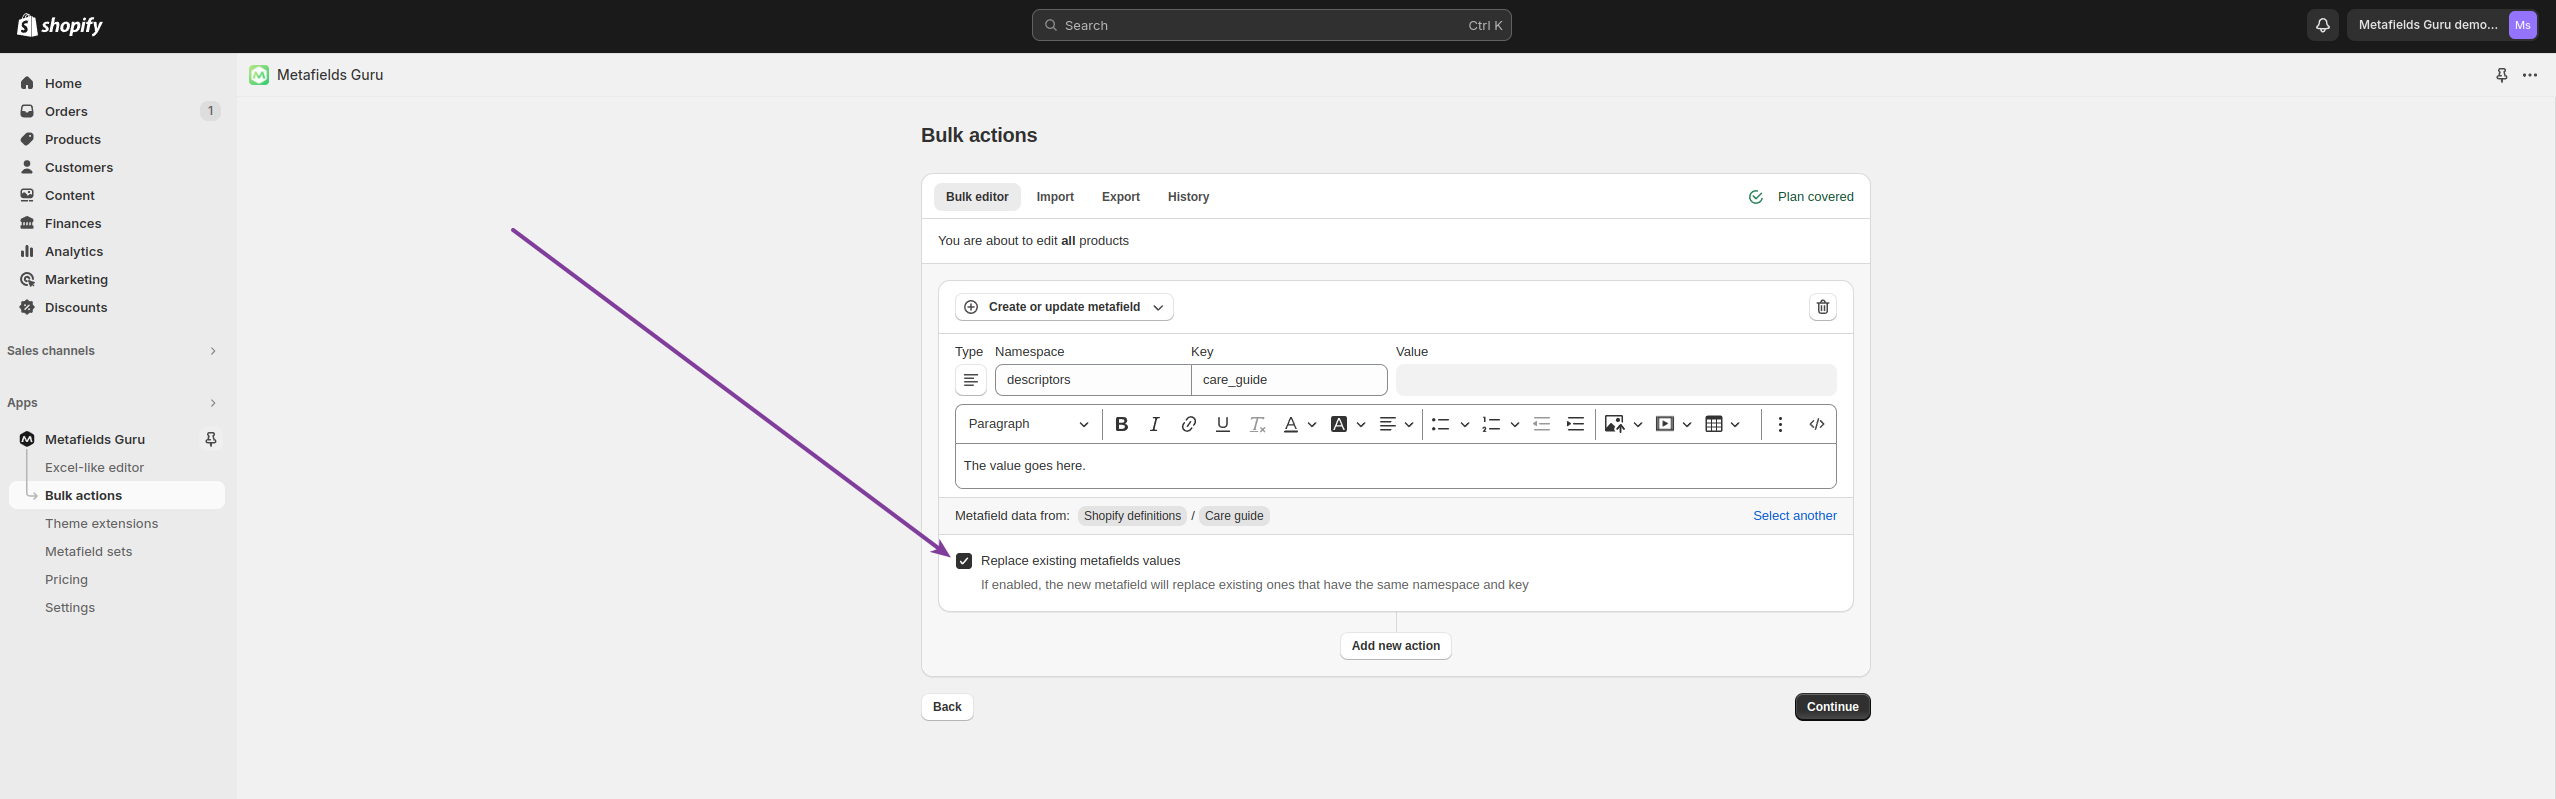Switch to the Export tab
This screenshot has width=2556, height=799.
(1121, 197)
